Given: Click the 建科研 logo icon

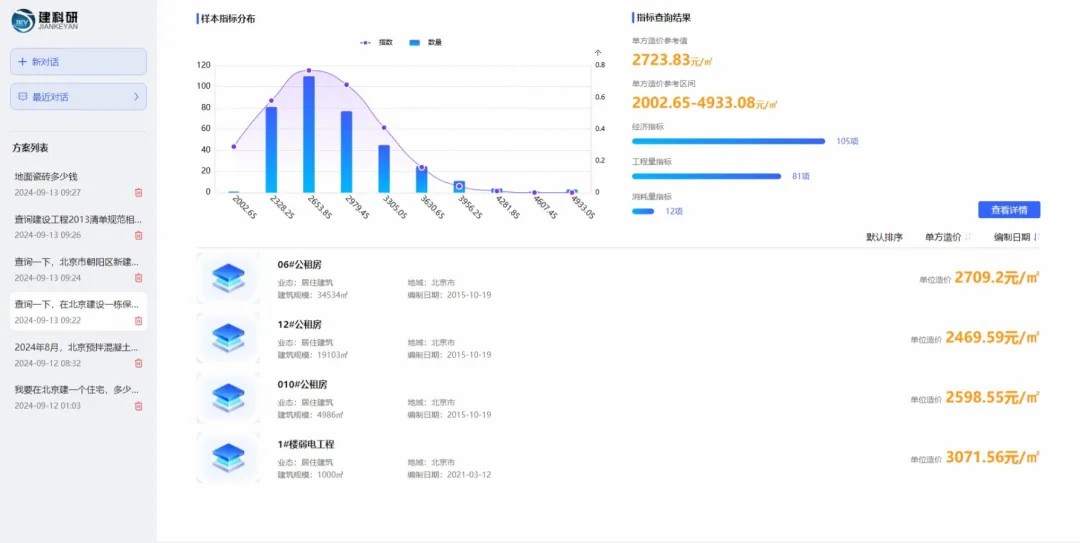Looking at the screenshot, I should pos(23,21).
